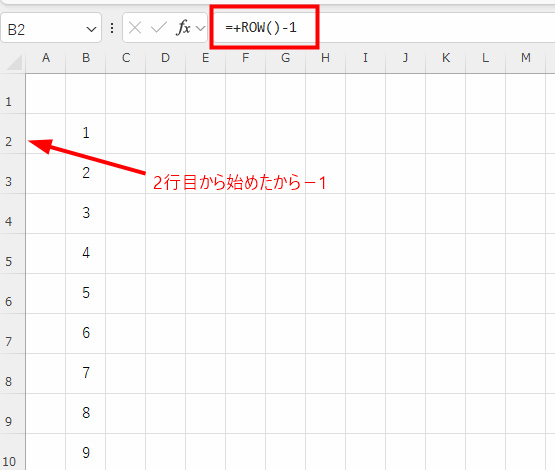555x470 pixels.
Task: Click cell B3 containing value 2
Action: (86, 174)
